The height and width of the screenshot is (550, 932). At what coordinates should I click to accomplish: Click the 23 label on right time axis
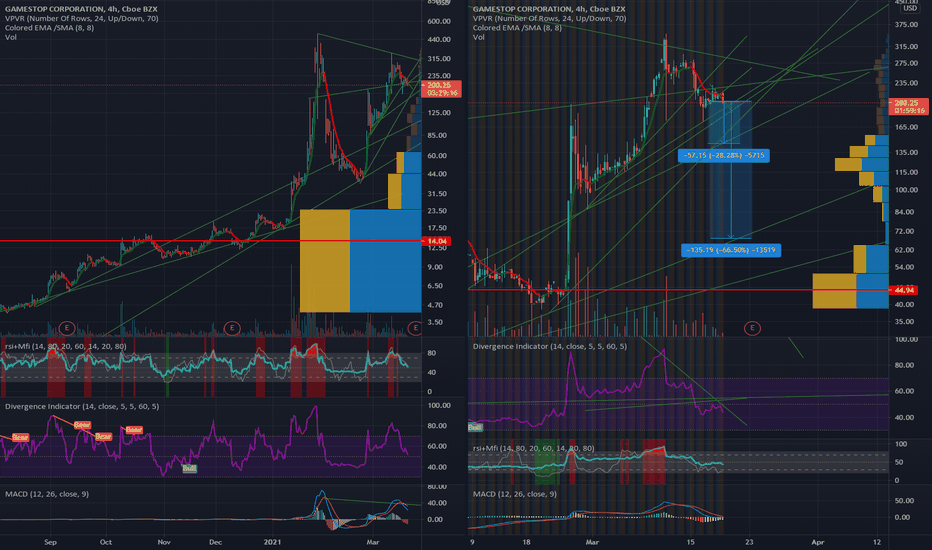coord(749,542)
